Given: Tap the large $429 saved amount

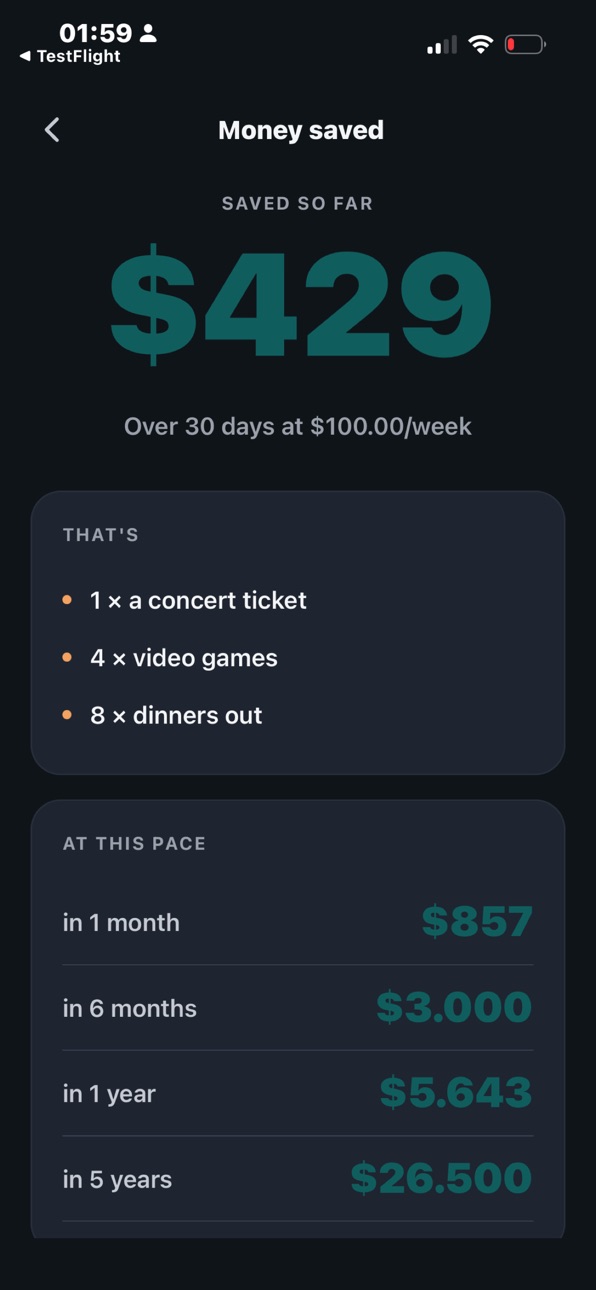Looking at the screenshot, I should [300, 305].
